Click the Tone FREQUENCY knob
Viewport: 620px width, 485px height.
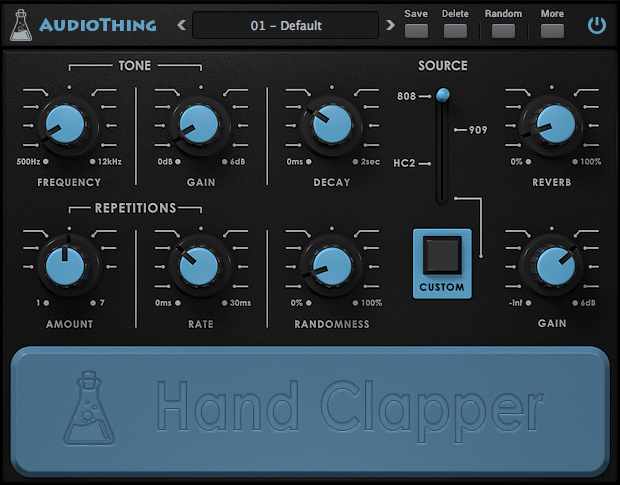pyautogui.click(x=65, y=125)
